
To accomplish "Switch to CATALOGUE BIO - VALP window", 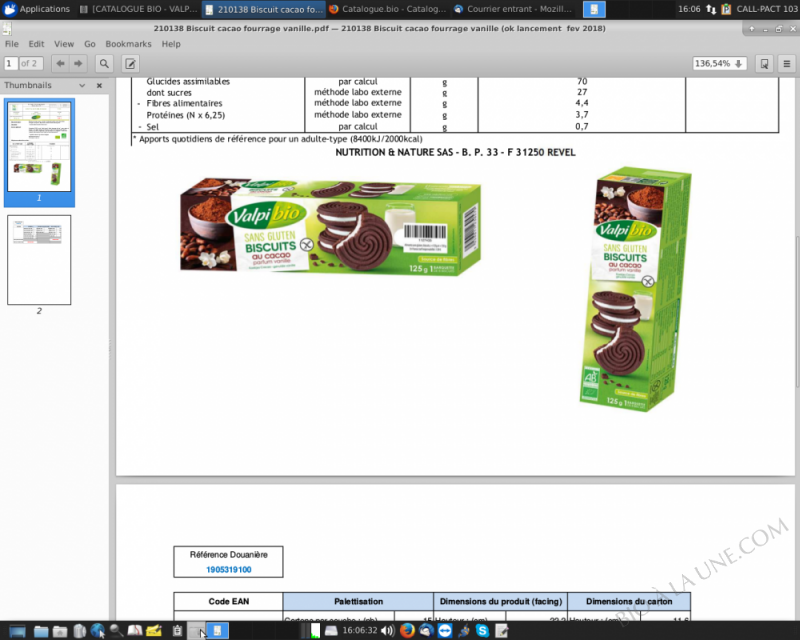I will click(138, 9).
